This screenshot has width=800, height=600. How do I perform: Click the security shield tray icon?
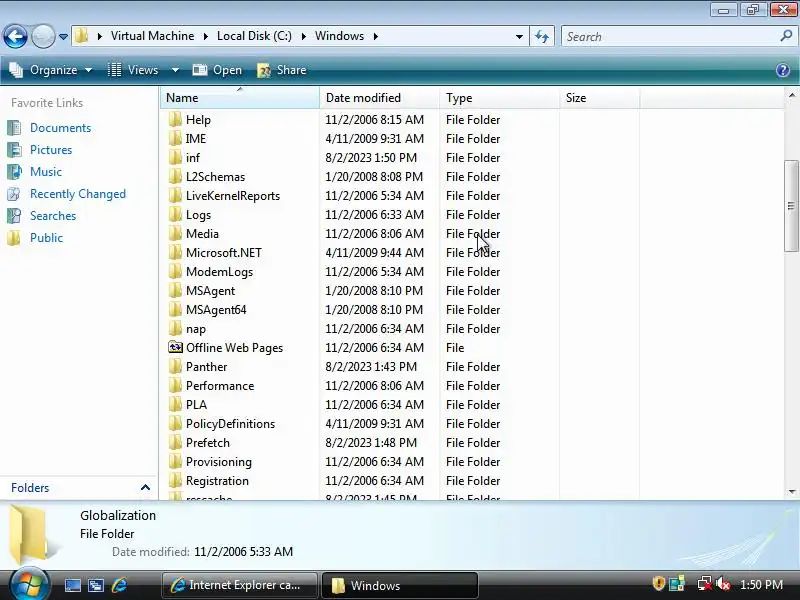tap(658, 584)
